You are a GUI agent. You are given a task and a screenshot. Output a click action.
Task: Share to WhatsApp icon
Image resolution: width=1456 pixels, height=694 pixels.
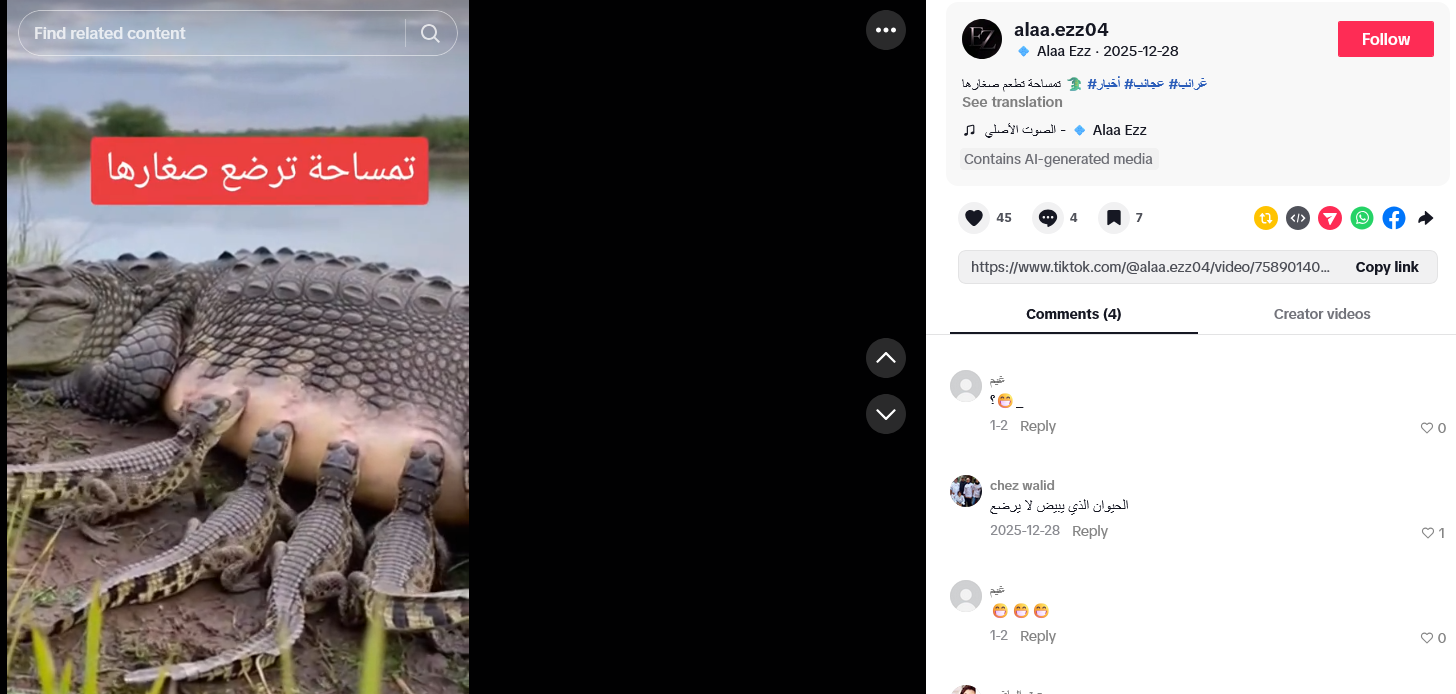point(1362,218)
